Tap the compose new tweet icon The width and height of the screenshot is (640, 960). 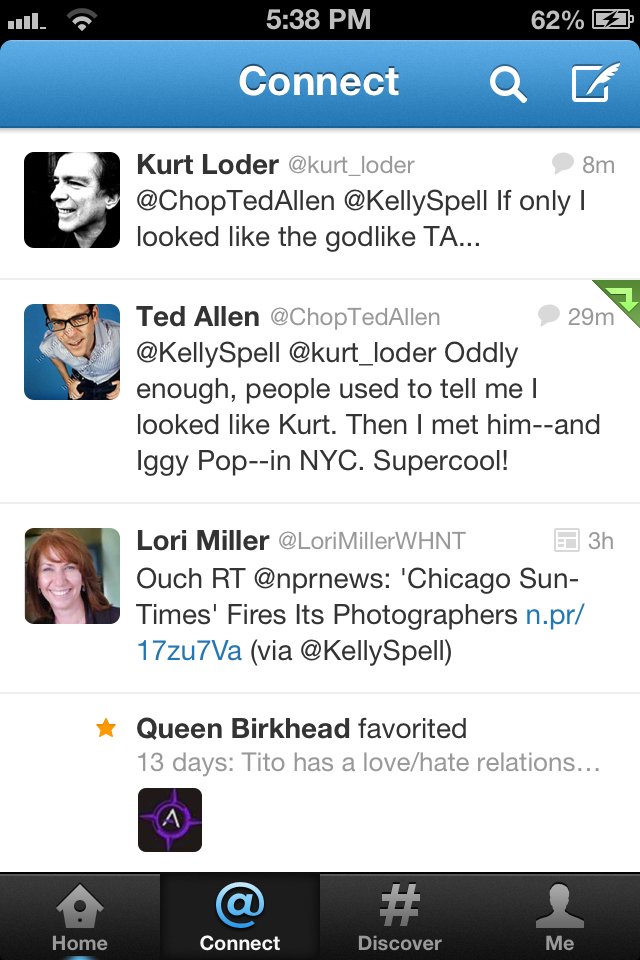[595, 84]
